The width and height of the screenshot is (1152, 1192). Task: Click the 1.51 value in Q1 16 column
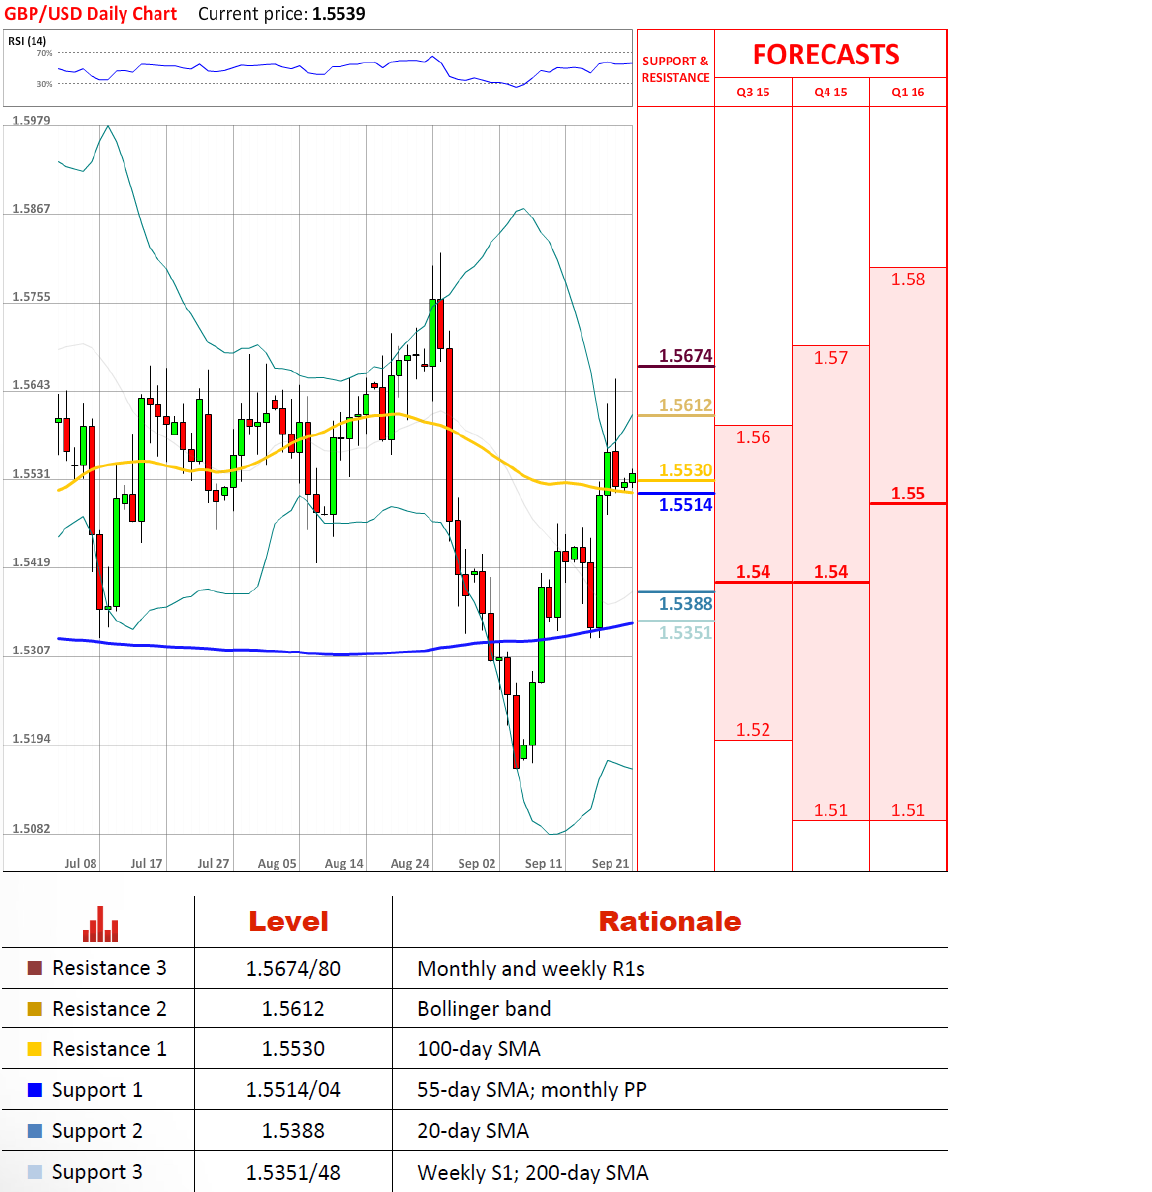tap(908, 810)
